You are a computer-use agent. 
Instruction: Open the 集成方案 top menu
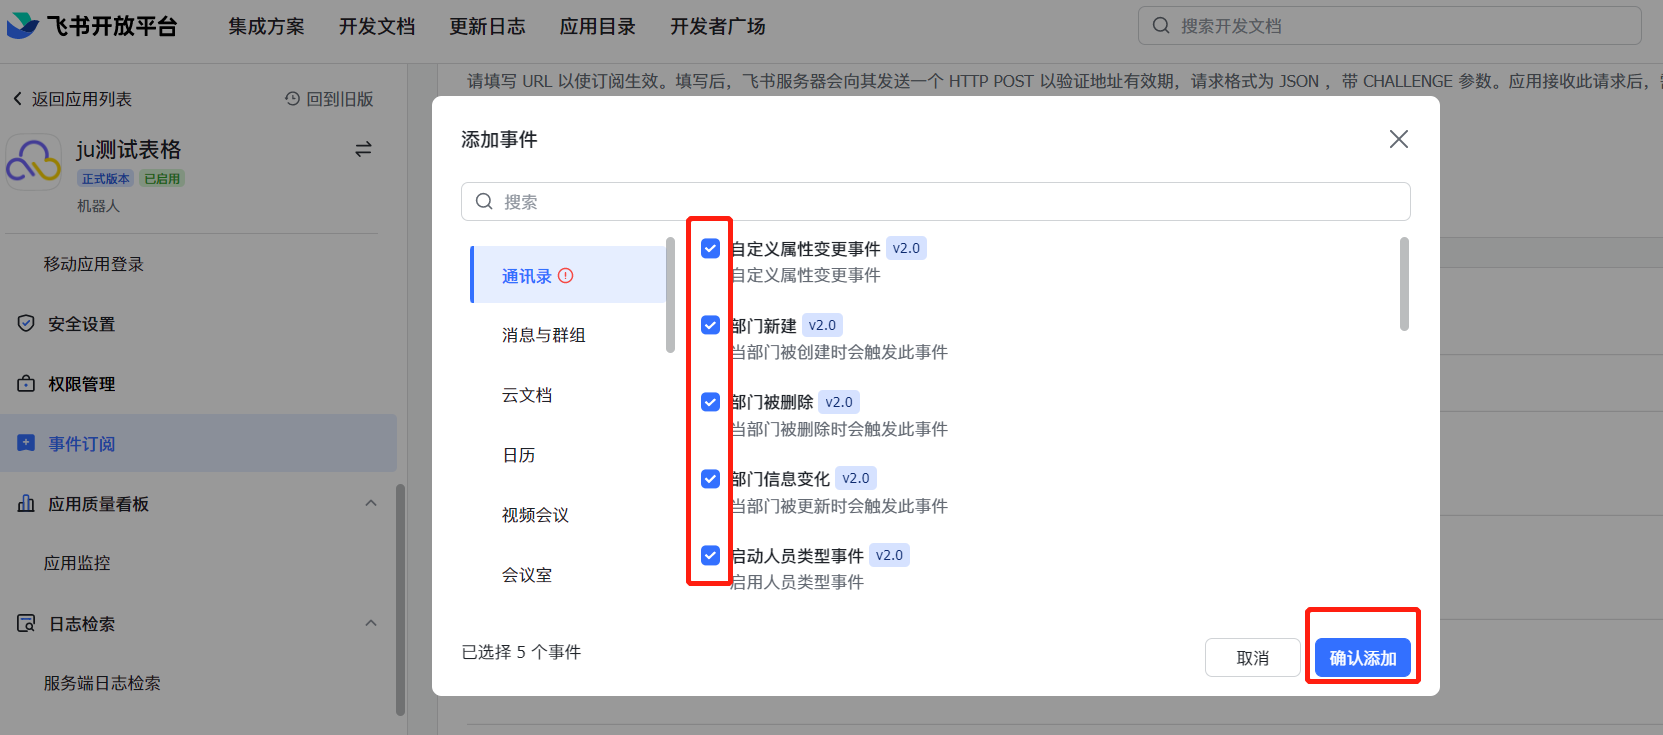point(266,26)
